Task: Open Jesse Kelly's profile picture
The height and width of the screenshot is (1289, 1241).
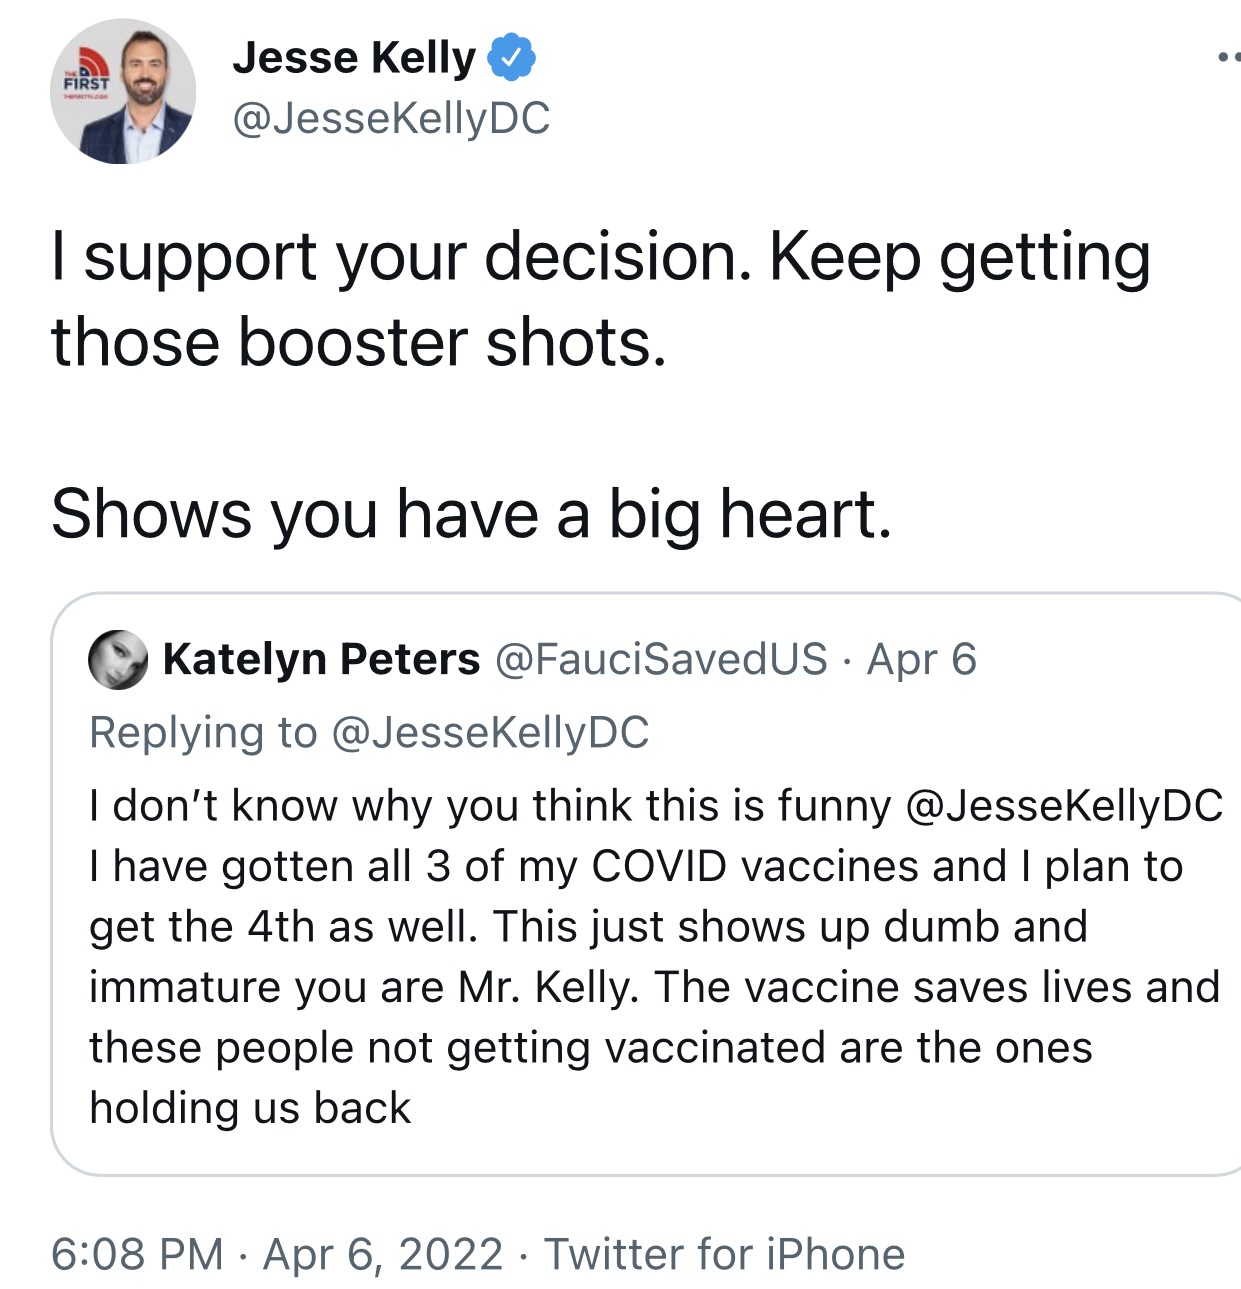Action: click(123, 92)
